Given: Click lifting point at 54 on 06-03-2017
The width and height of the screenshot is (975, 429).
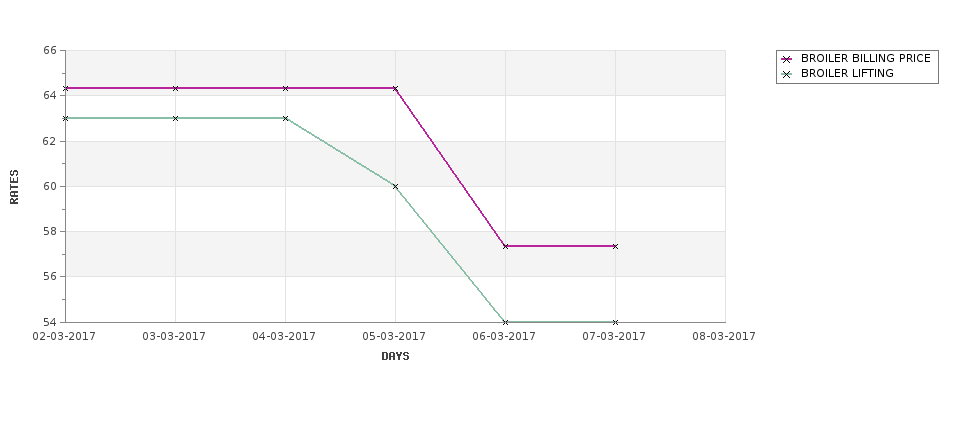Looking at the screenshot, I should coord(506,322).
